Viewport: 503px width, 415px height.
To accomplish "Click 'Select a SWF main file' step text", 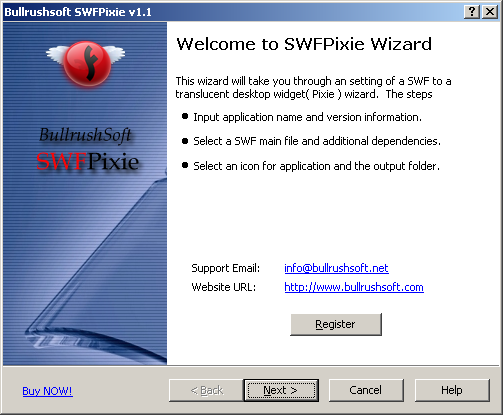I will (x=317, y=141).
